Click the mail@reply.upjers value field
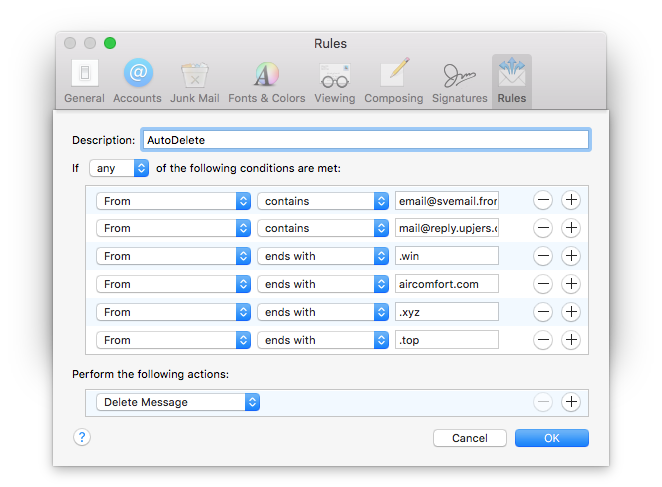The width and height of the screenshot is (662, 487). click(x=447, y=228)
